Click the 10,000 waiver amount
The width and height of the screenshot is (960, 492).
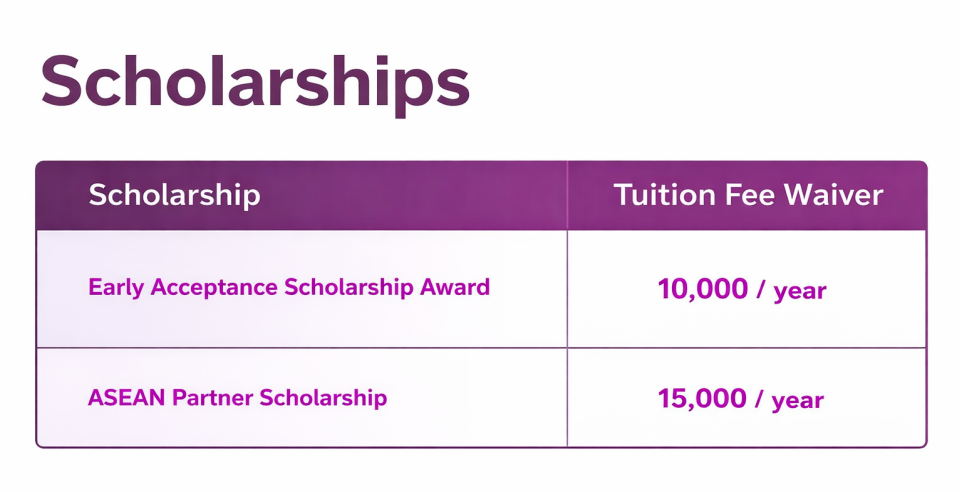(x=702, y=290)
